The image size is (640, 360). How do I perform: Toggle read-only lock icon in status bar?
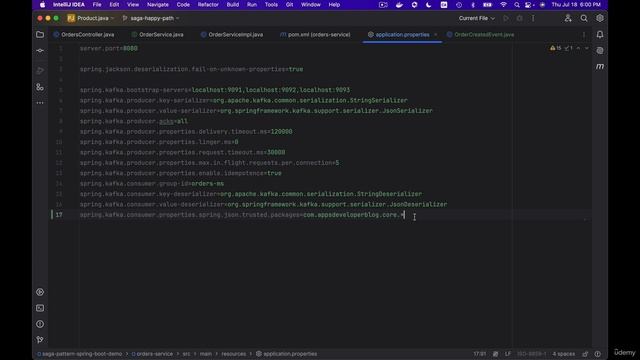(x=585, y=354)
